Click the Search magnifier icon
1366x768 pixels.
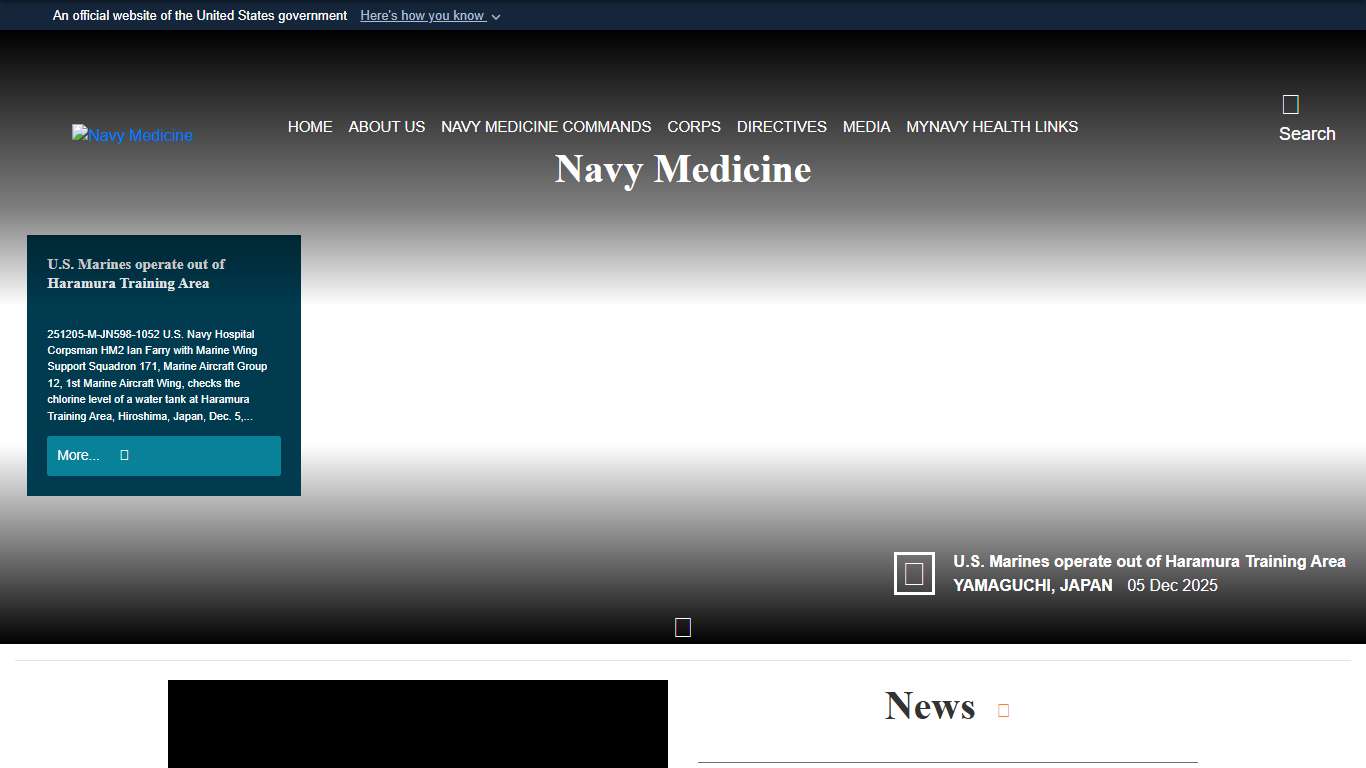1290,105
